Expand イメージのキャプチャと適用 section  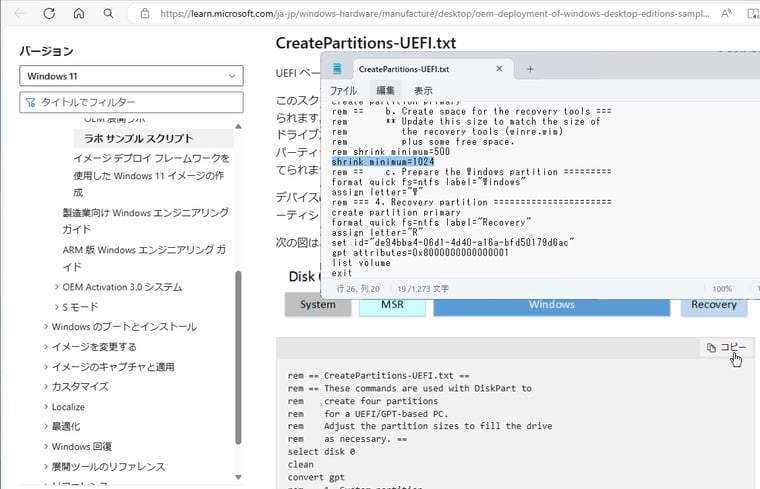pyautogui.click(x=46, y=367)
